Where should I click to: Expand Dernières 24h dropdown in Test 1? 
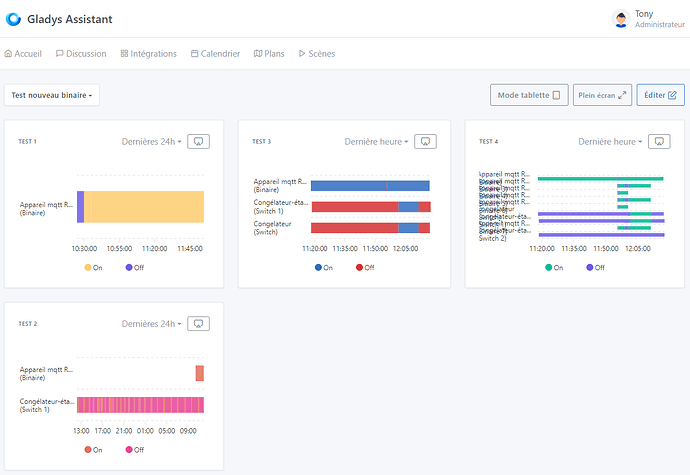click(152, 142)
